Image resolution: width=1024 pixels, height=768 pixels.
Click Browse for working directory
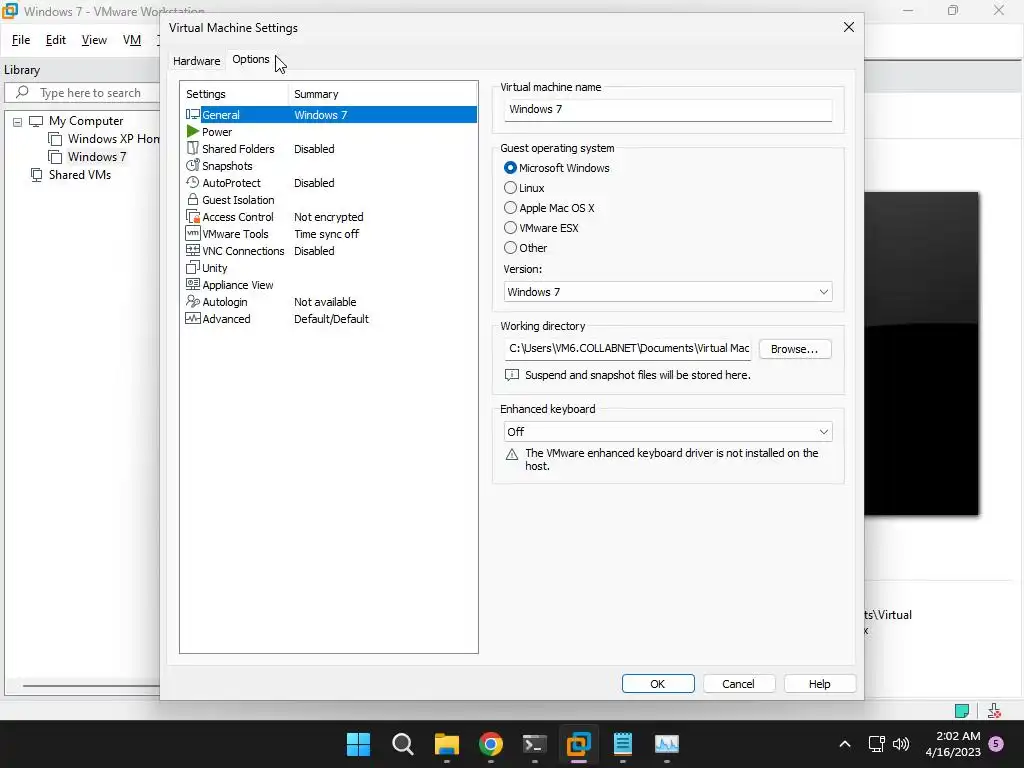(x=795, y=349)
